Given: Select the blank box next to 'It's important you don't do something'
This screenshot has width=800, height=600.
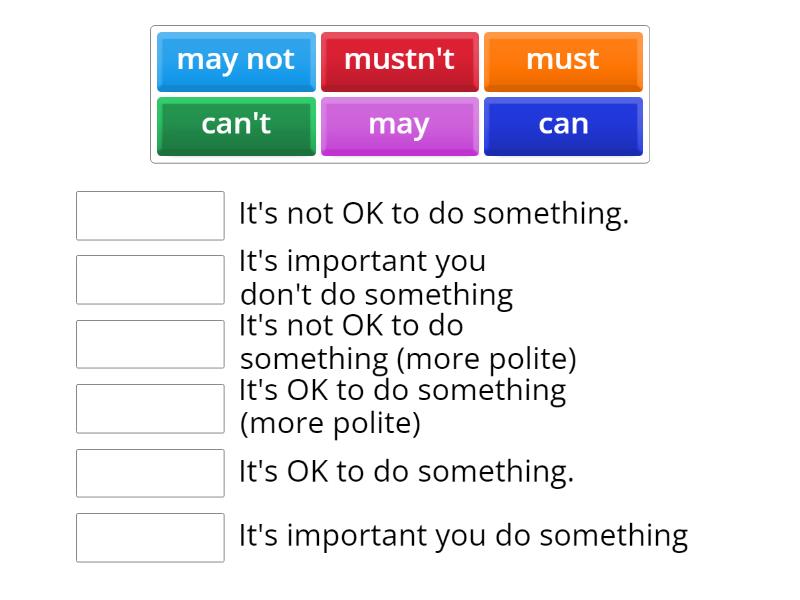Looking at the screenshot, I should (150, 280).
